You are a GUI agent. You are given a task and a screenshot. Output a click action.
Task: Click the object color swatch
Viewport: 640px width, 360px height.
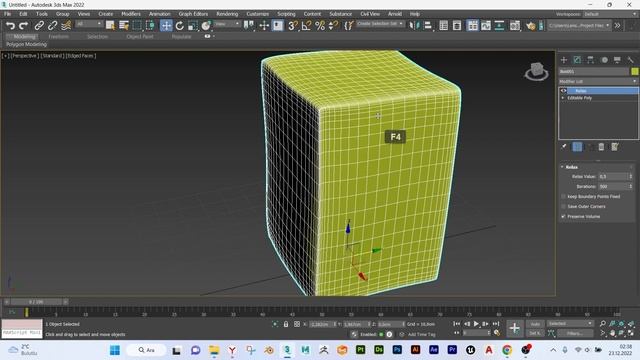pyautogui.click(x=634, y=71)
